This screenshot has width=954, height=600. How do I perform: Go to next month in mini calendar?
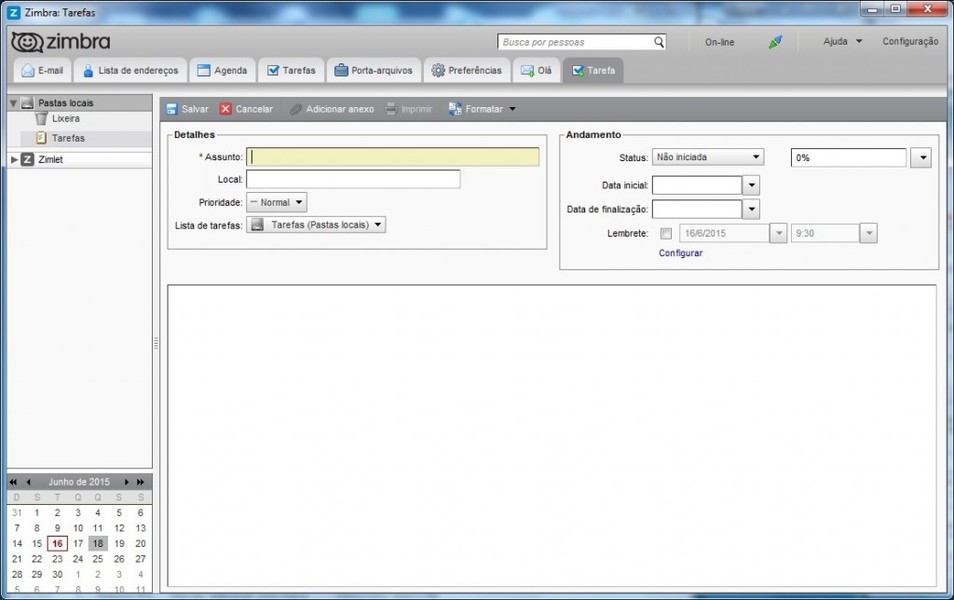tap(127, 482)
